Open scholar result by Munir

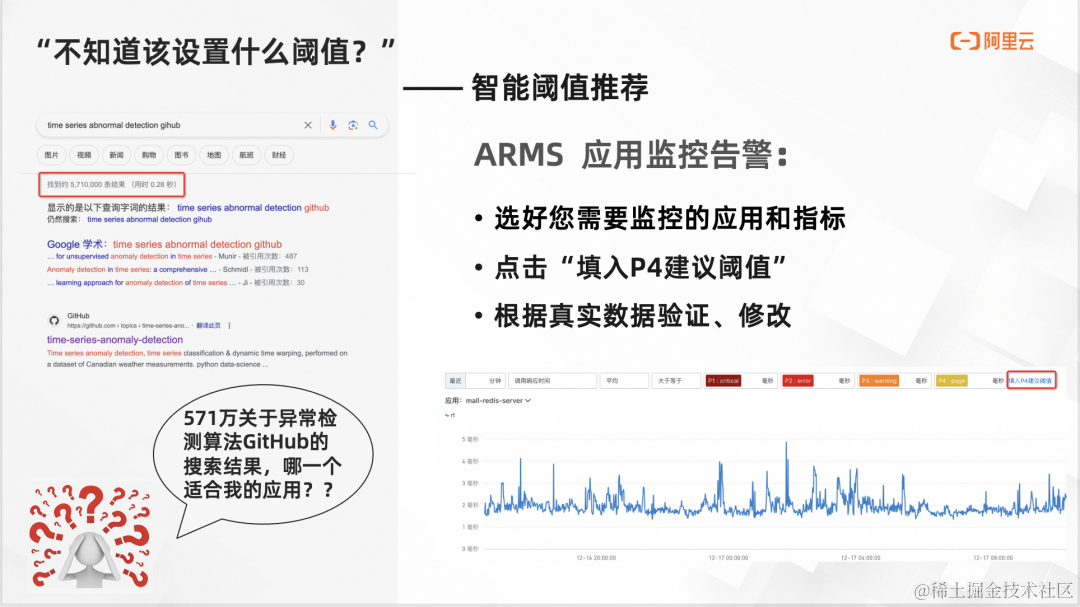click(x=129, y=256)
